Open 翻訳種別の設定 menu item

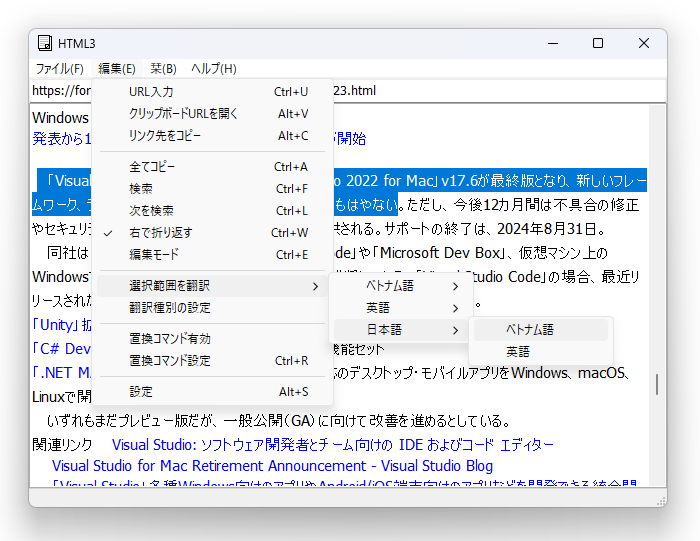[212, 308]
